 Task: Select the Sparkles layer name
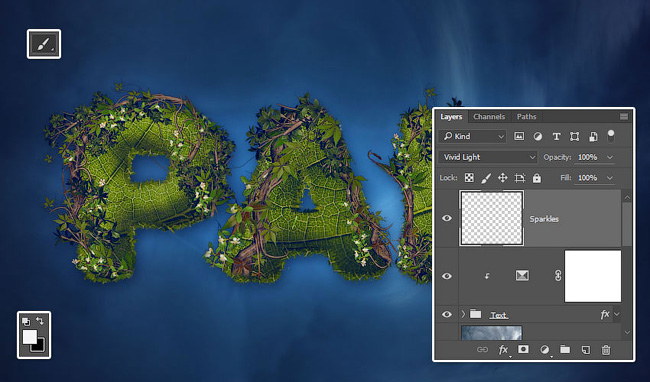[x=544, y=219]
